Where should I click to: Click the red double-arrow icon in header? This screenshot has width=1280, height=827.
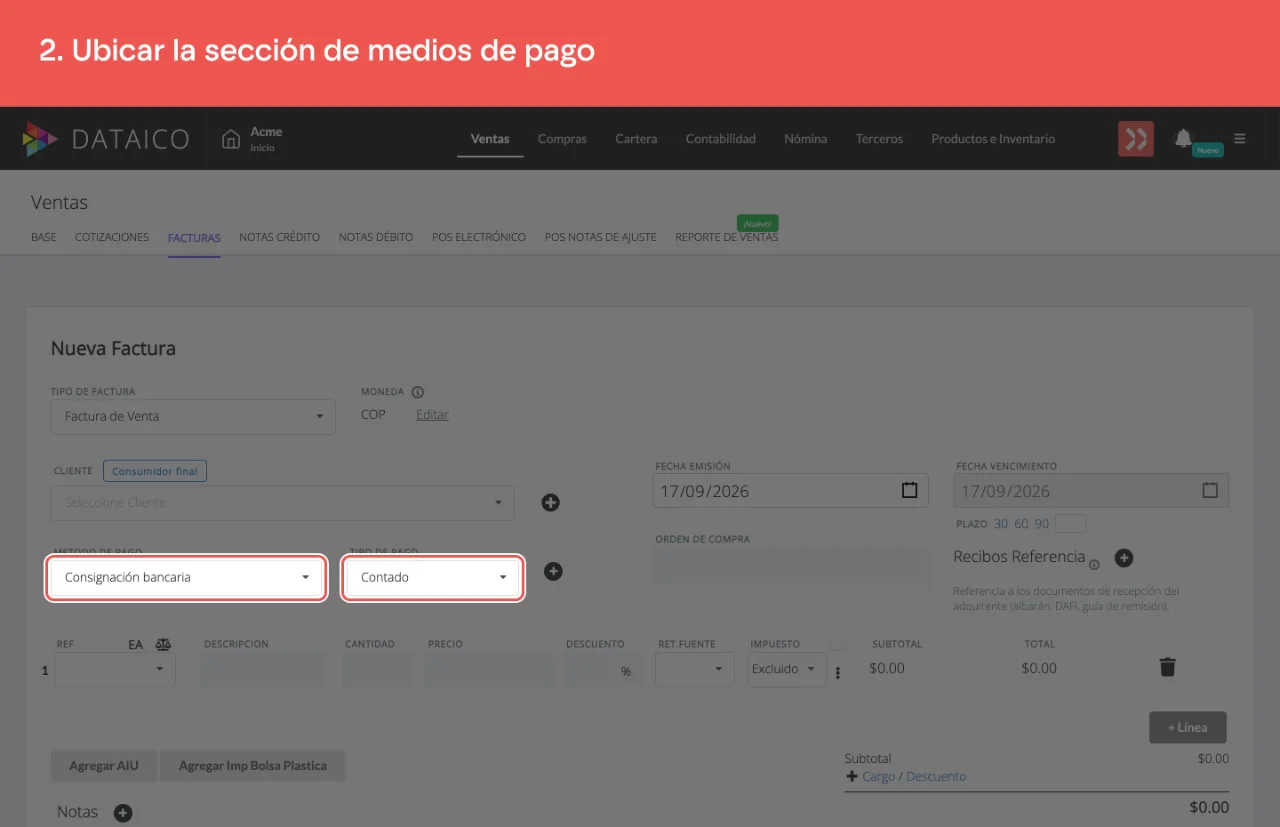[x=1136, y=139]
